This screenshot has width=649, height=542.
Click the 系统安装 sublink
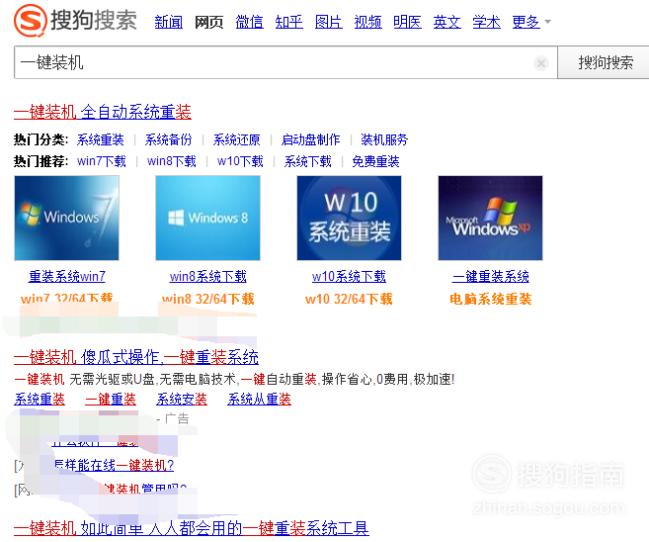(x=182, y=399)
